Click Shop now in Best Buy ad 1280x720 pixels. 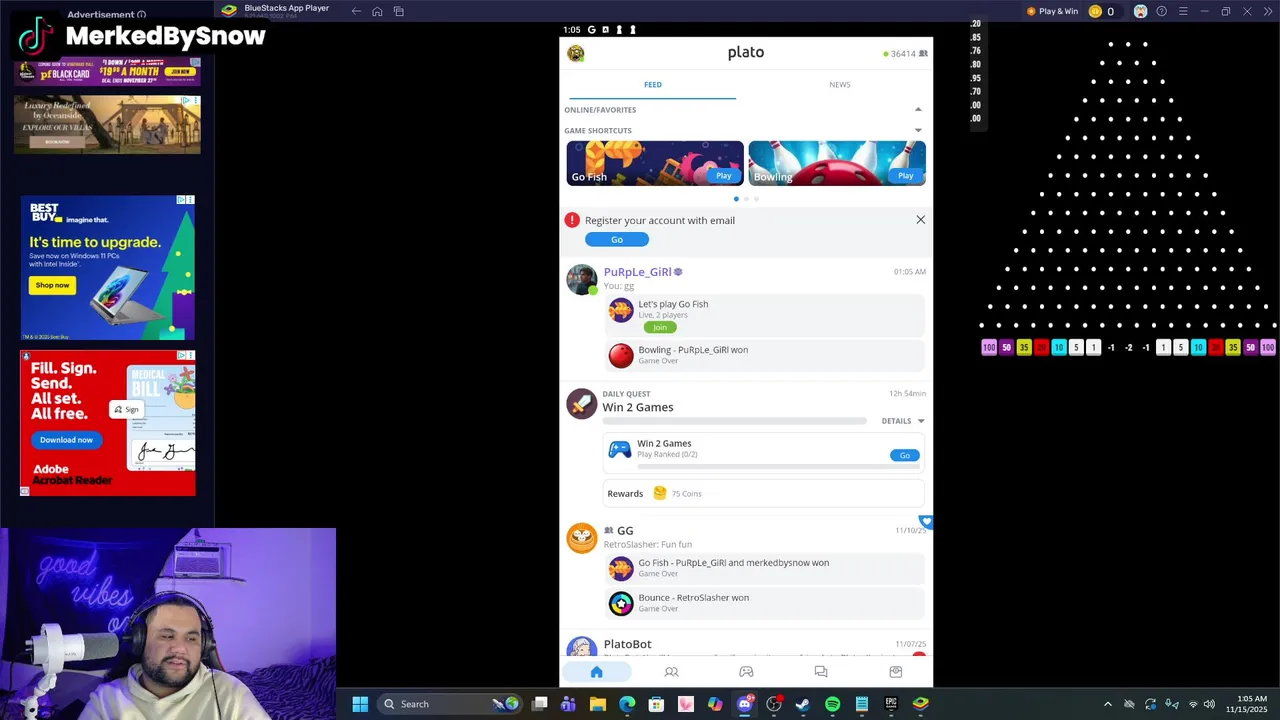[x=52, y=285]
